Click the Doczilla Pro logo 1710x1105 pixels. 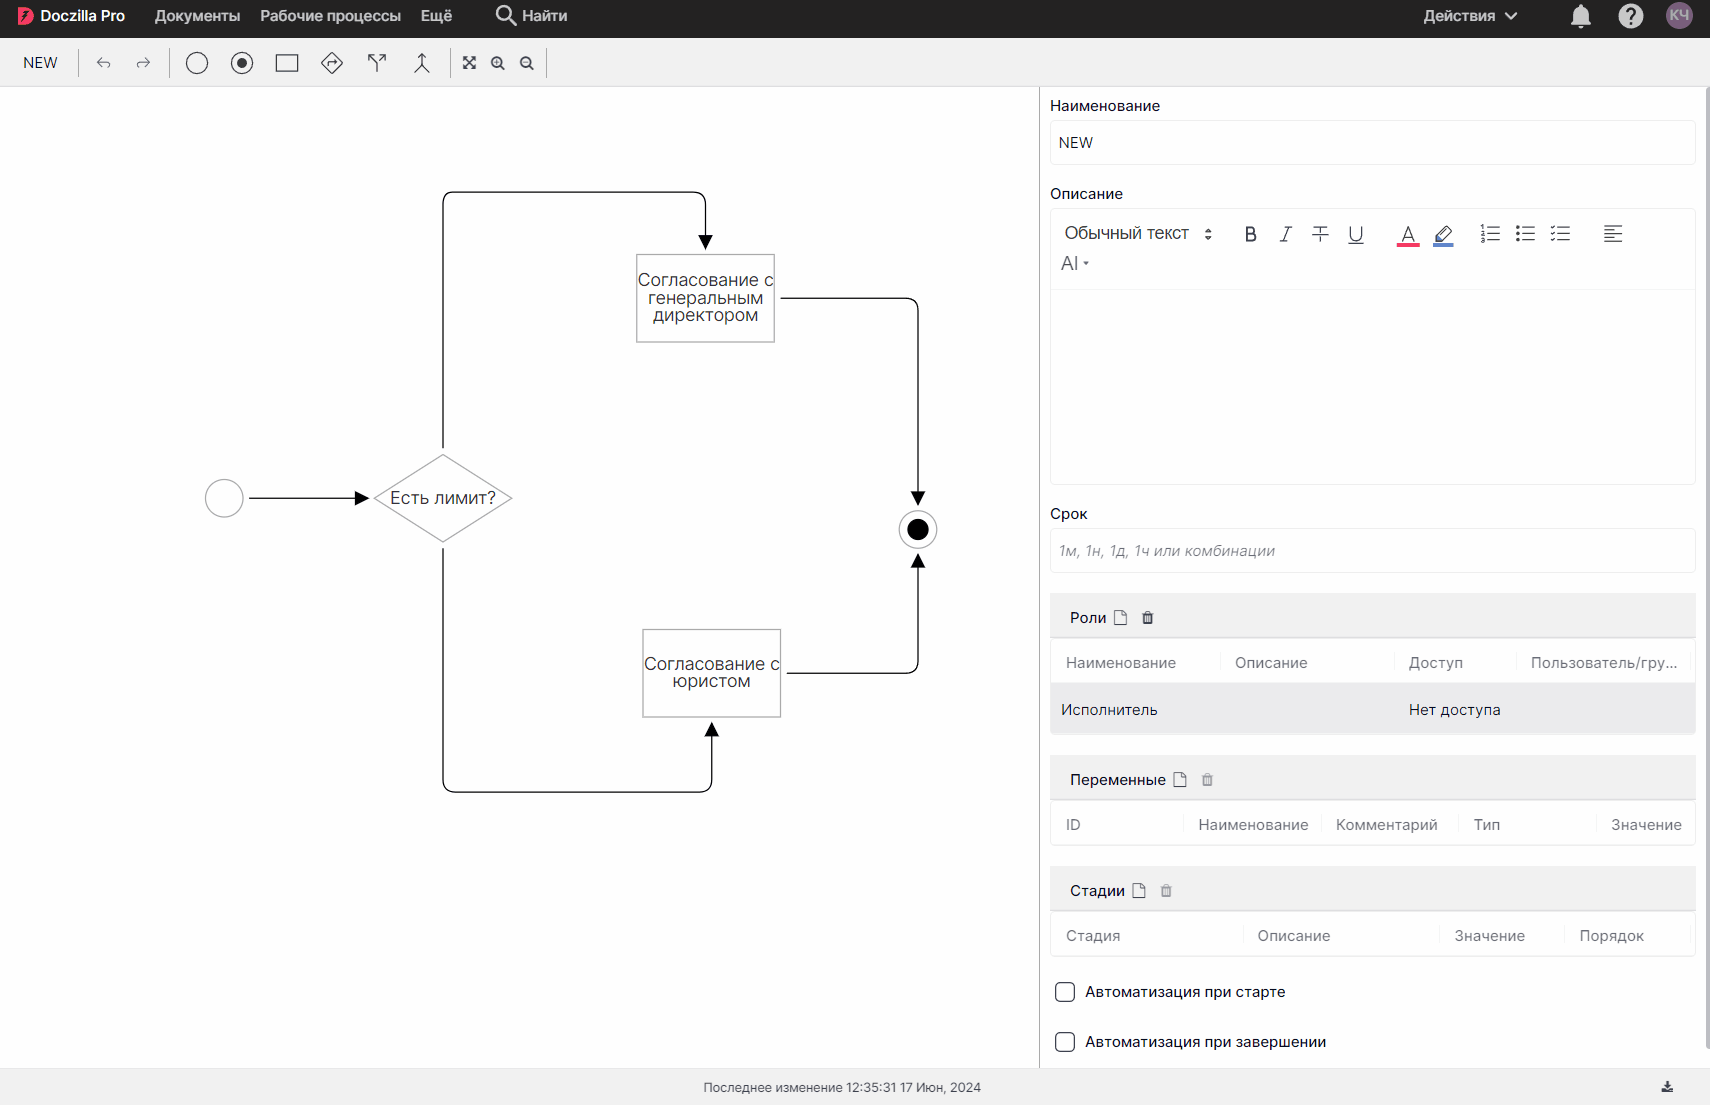(x=71, y=16)
